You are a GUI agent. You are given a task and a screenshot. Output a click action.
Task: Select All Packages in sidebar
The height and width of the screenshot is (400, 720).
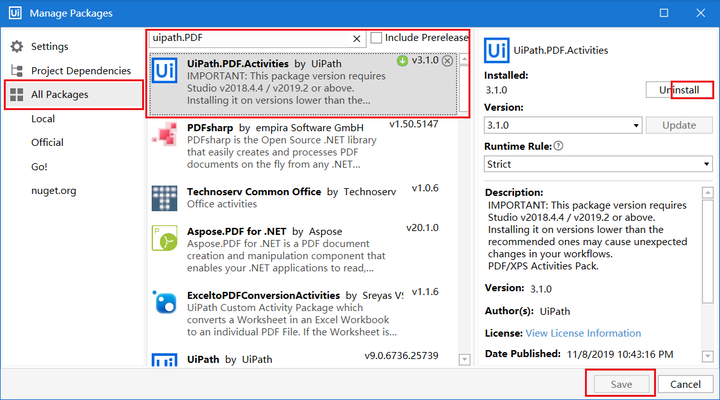pos(74,95)
